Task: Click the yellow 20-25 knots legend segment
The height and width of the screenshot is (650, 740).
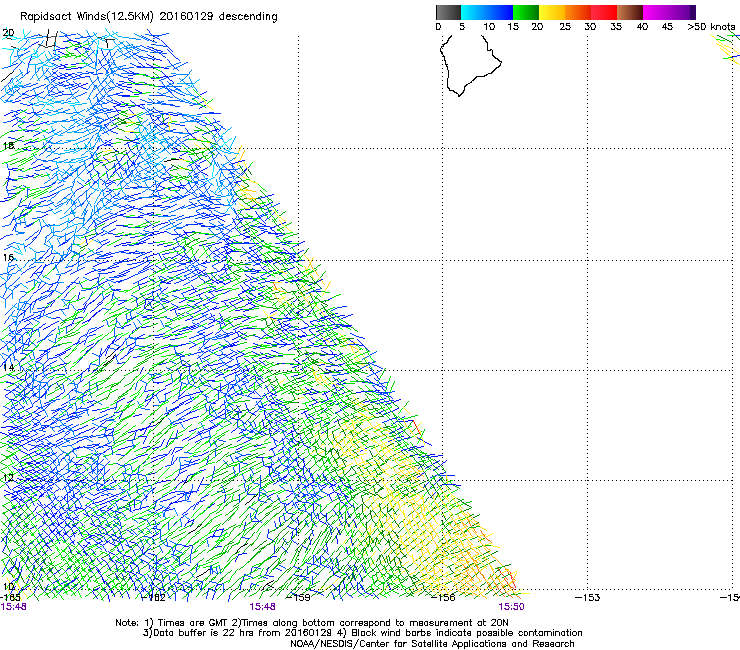Action: pyautogui.click(x=552, y=12)
